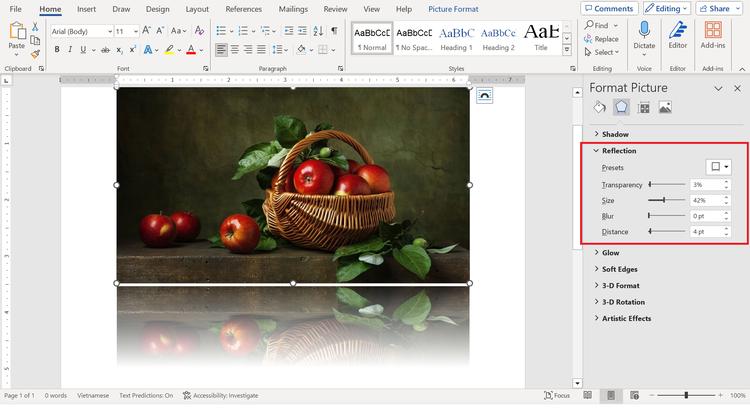This screenshot has width=750, height=416.
Task: Open the Change Case dropdown
Action: [179, 31]
